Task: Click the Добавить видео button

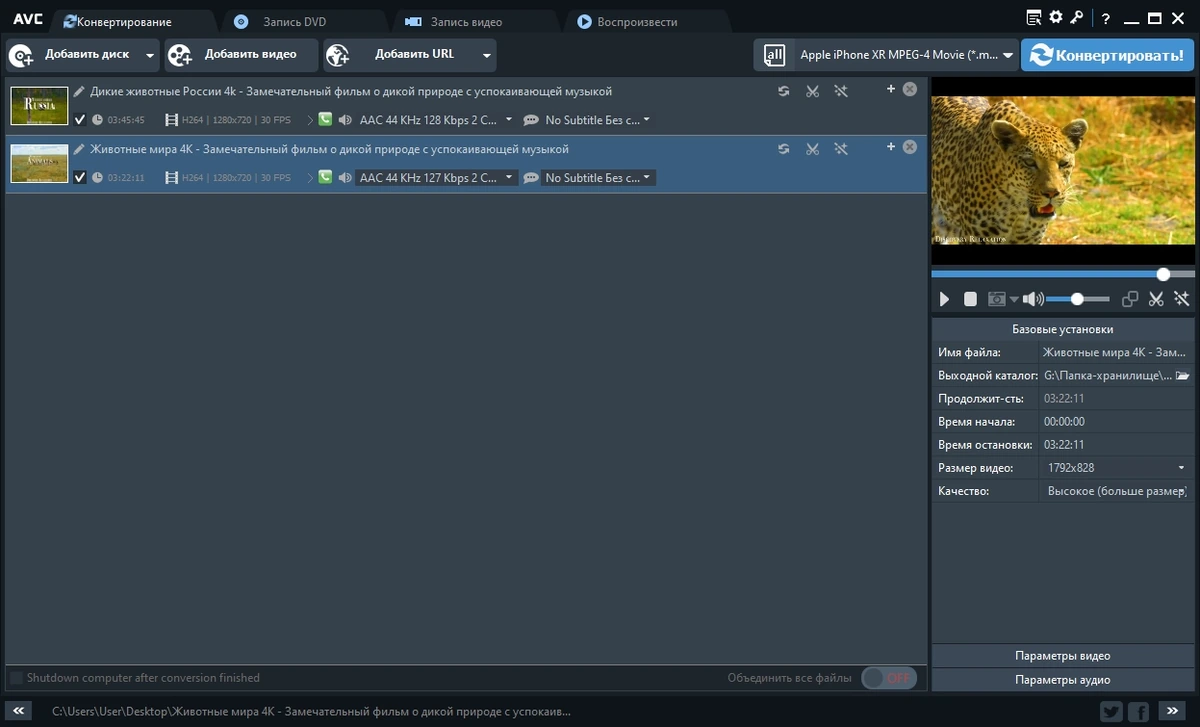Action: 241,55
